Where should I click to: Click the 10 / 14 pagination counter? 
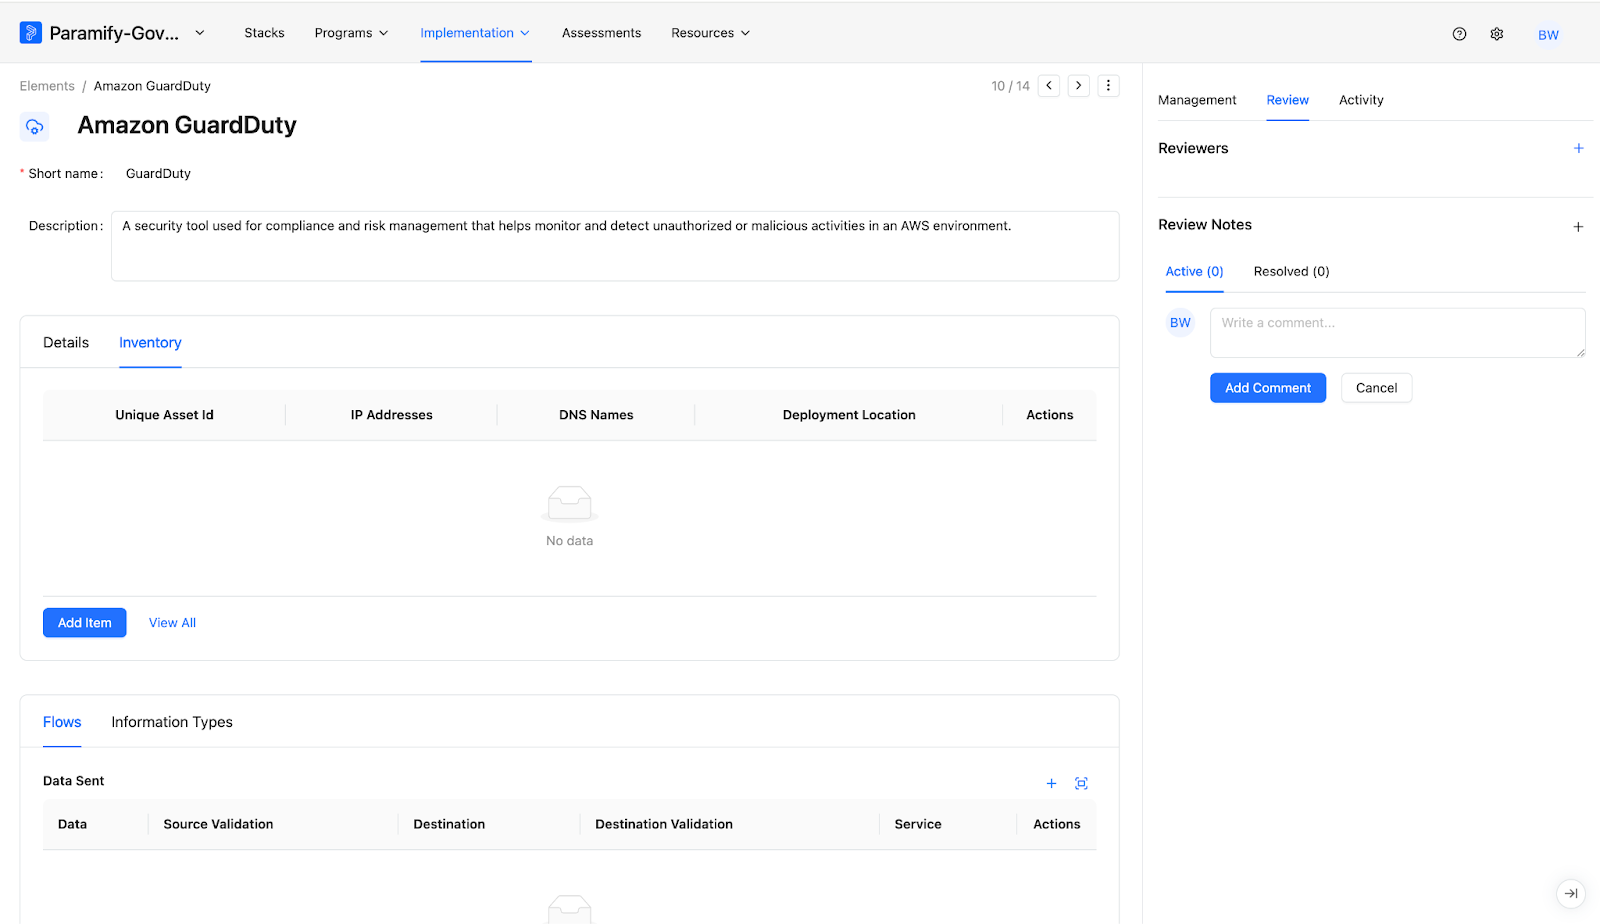(x=1010, y=86)
